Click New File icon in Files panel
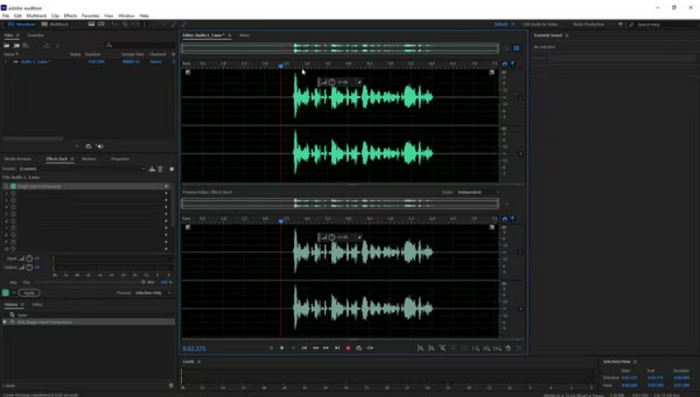 coord(26,46)
